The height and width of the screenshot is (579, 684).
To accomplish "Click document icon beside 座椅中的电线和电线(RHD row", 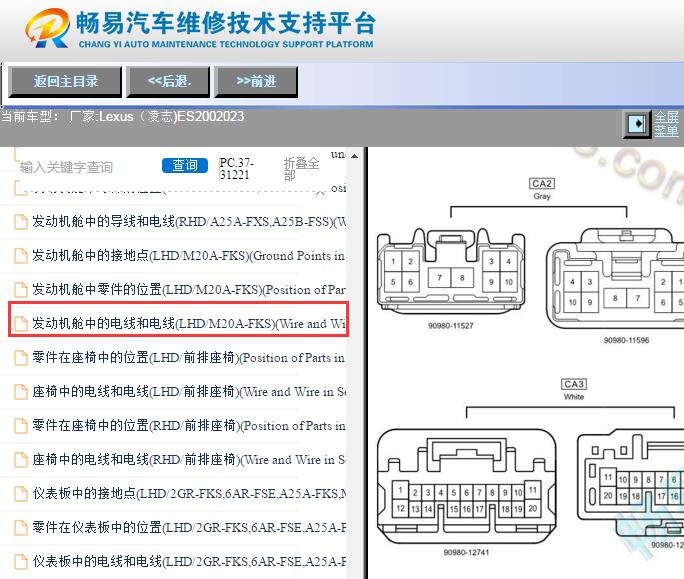I will [x=21, y=460].
